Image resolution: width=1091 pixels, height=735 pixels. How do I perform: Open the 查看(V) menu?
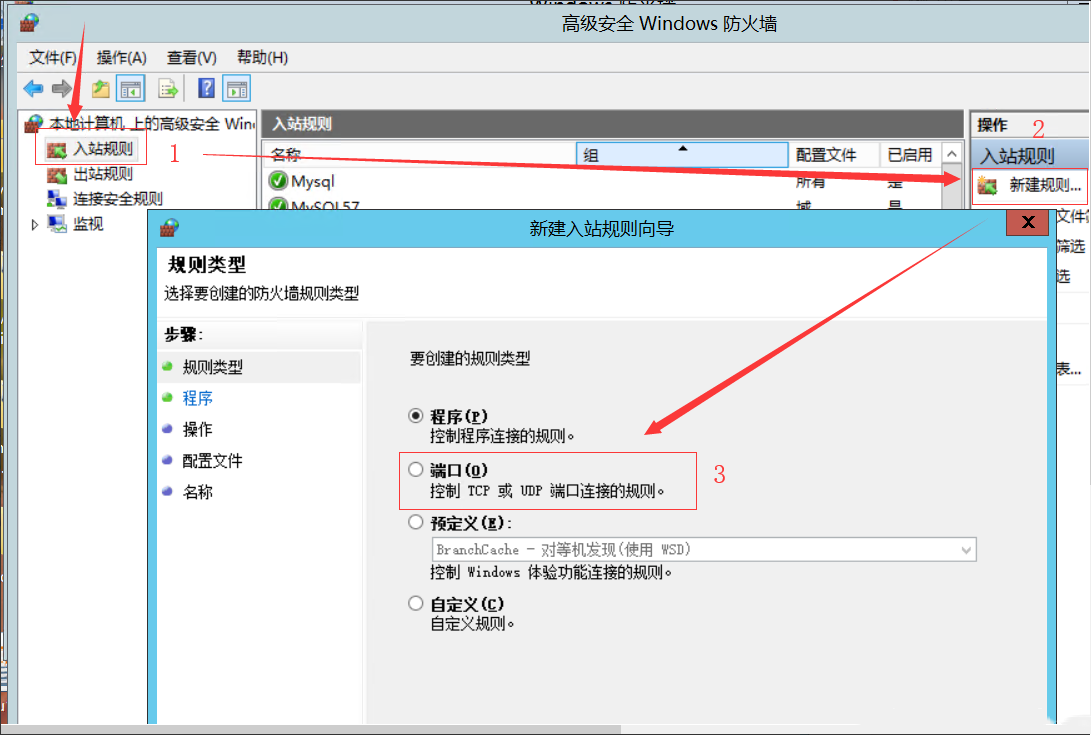coord(191,57)
